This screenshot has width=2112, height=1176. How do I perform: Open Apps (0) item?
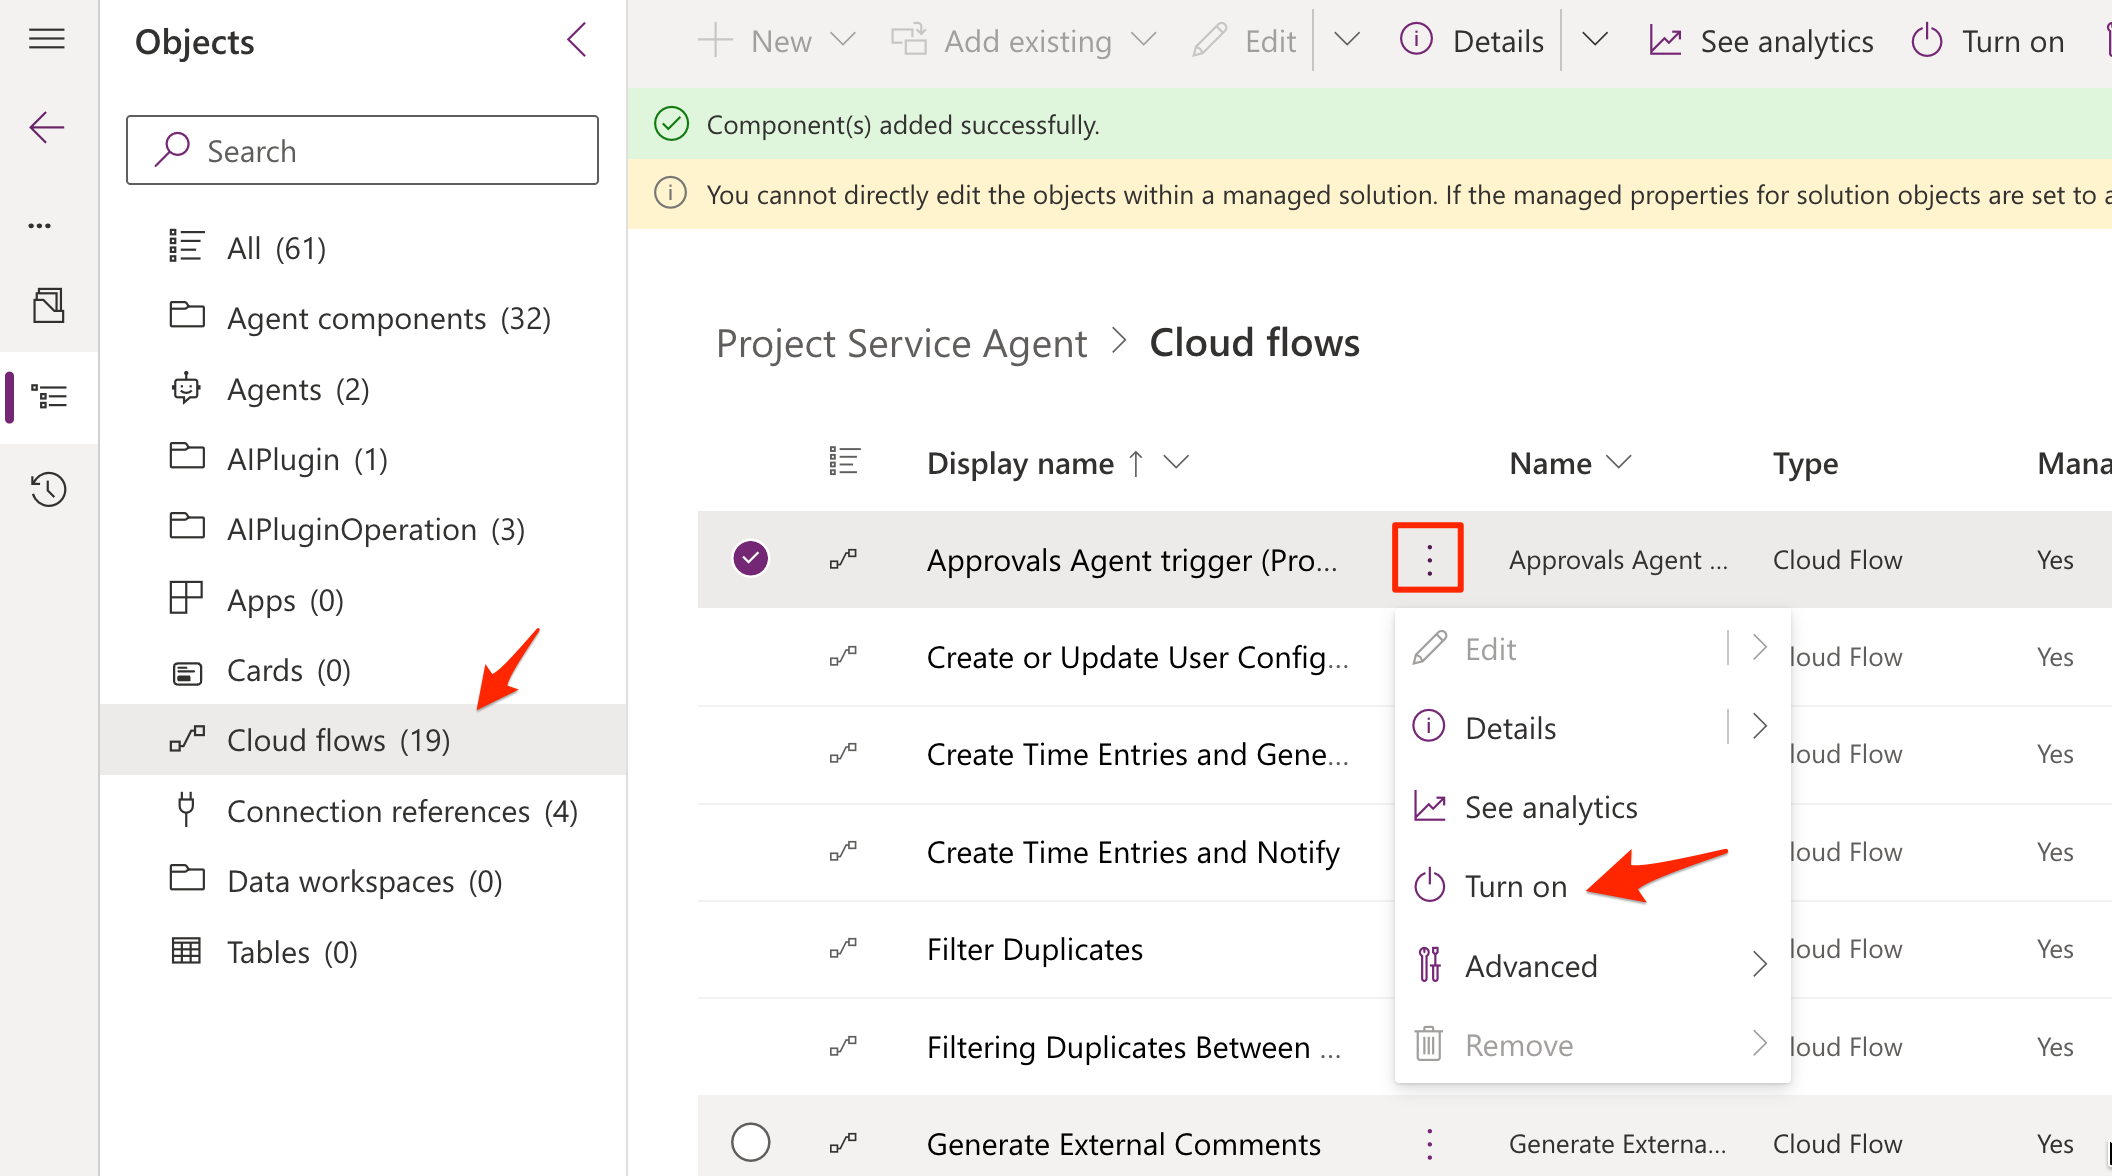tap(363, 600)
